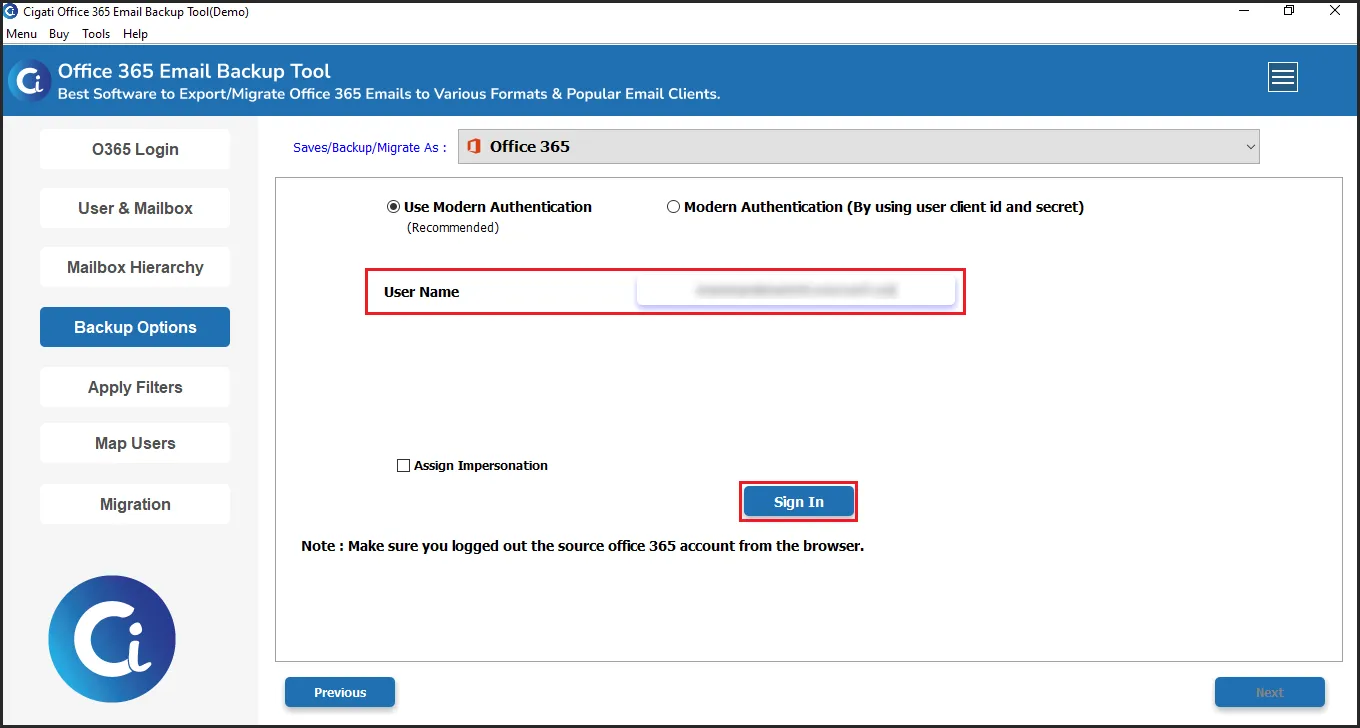Click the note about logging out of browser

[582, 546]
